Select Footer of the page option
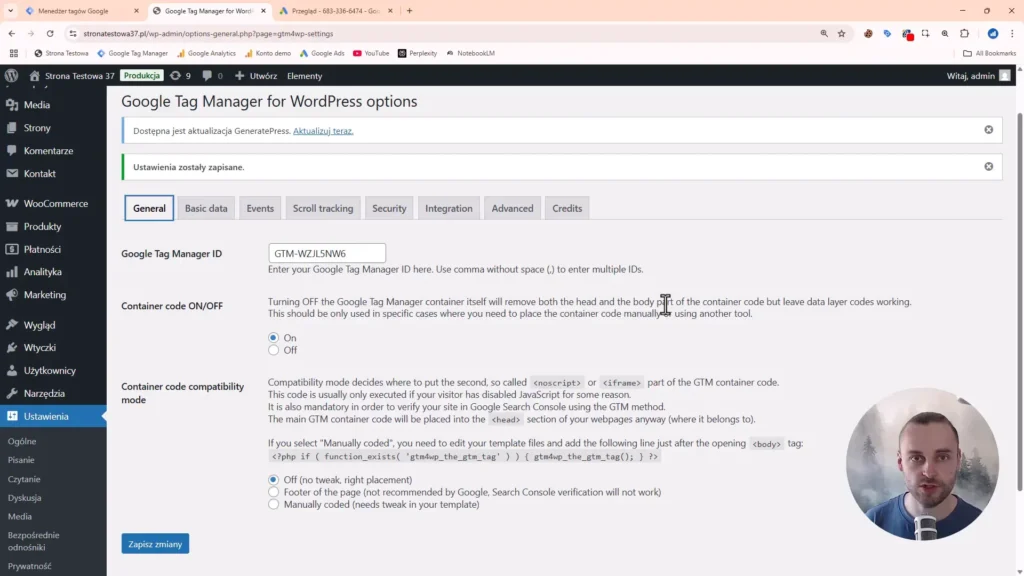 click(273, 492)
